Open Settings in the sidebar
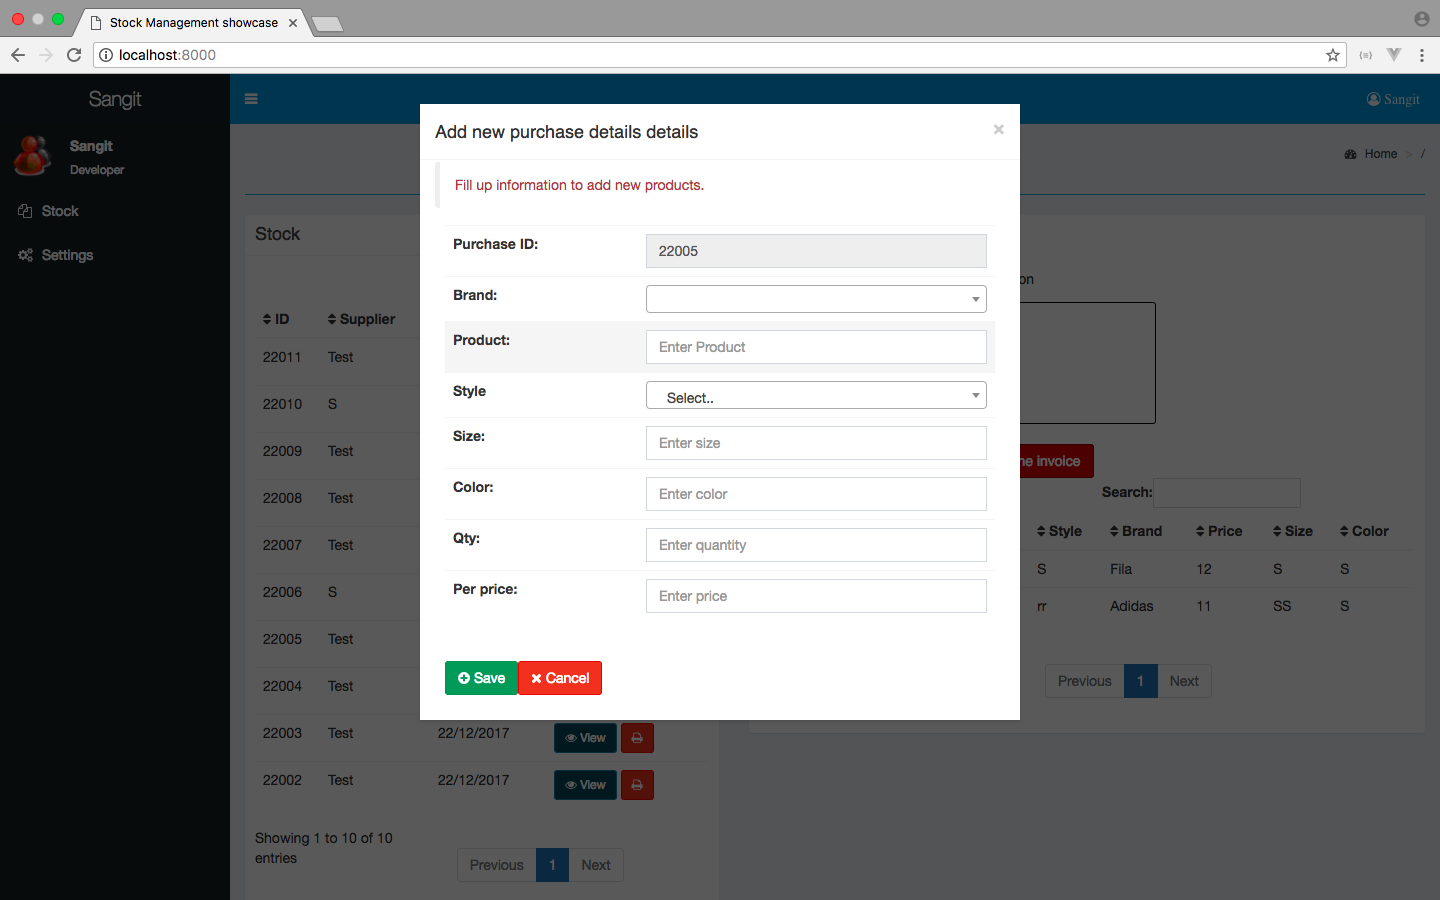Screen dimensions: 1440x900 click(67, 255)
